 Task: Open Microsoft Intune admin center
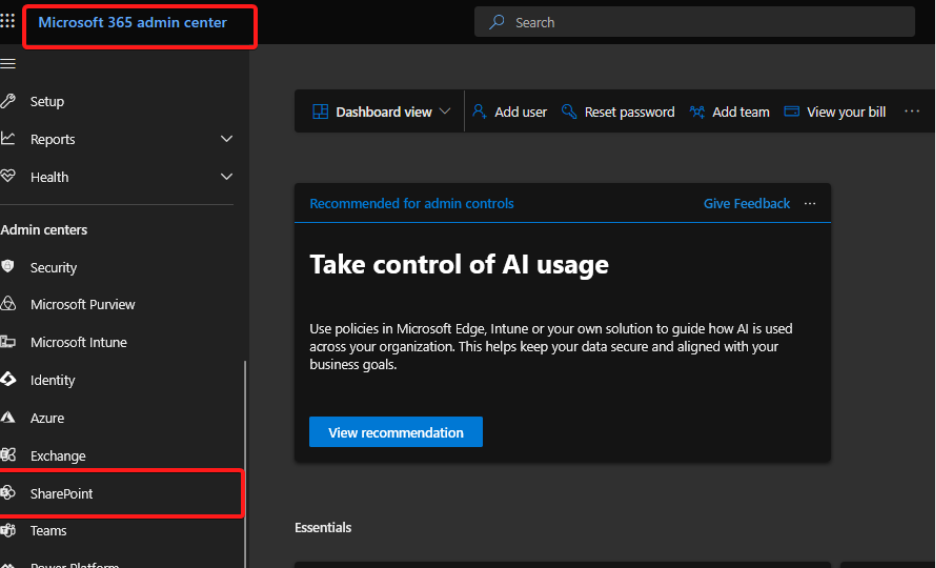click(x=78, y=342)
